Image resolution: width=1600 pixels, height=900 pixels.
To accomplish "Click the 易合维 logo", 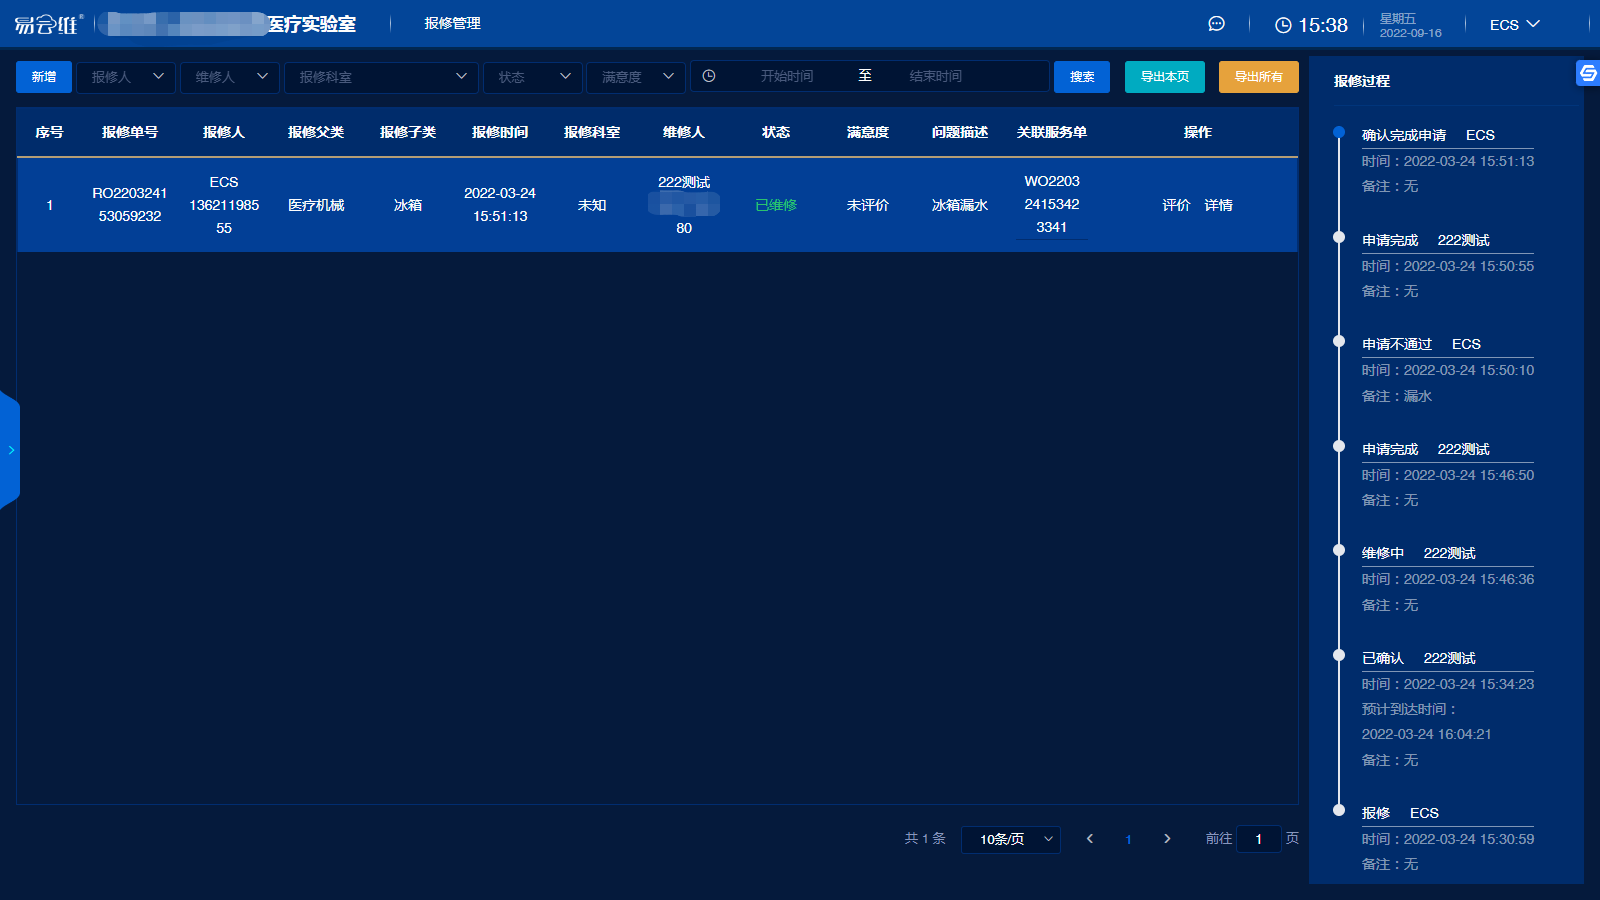I will [48, 24].
